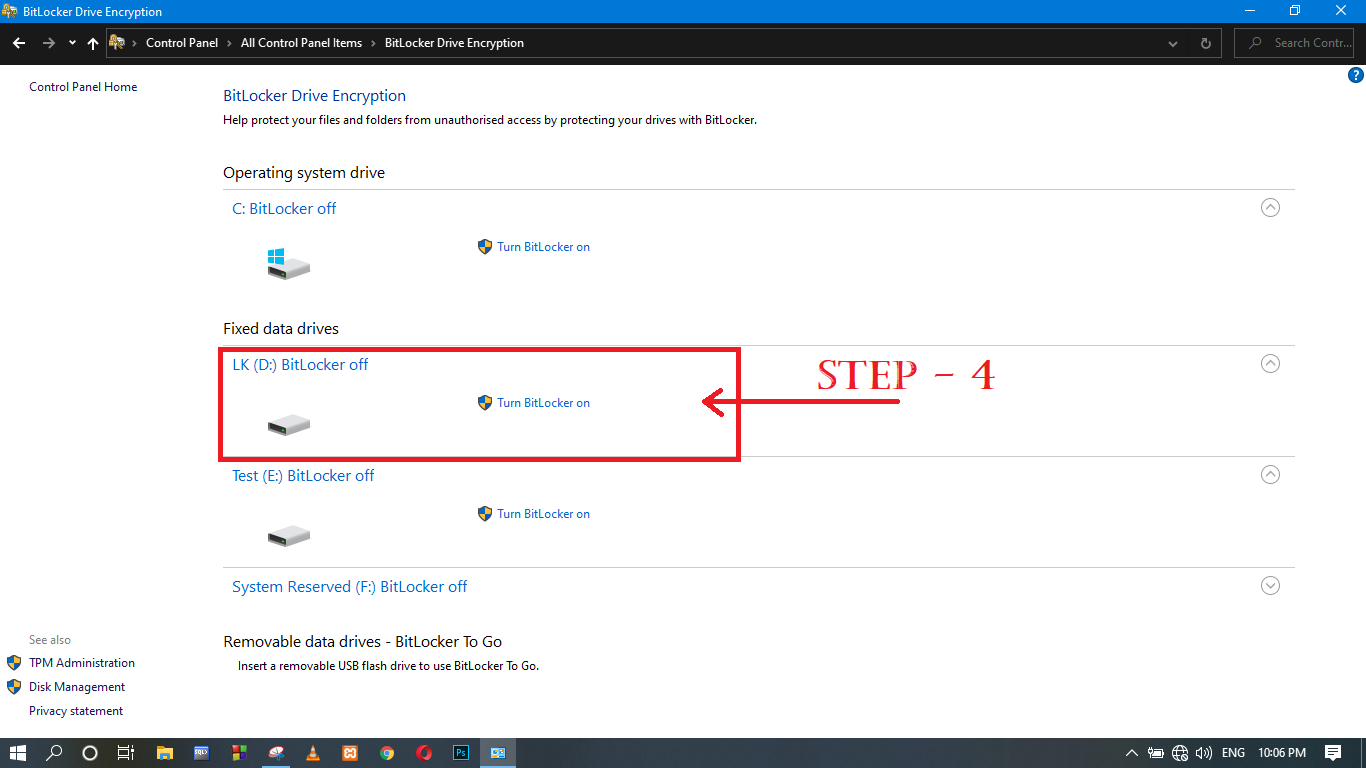Click All Control Panel Items breadcrumb
1366x768 pixels.
pyautogui.click(x=301, y=43)
